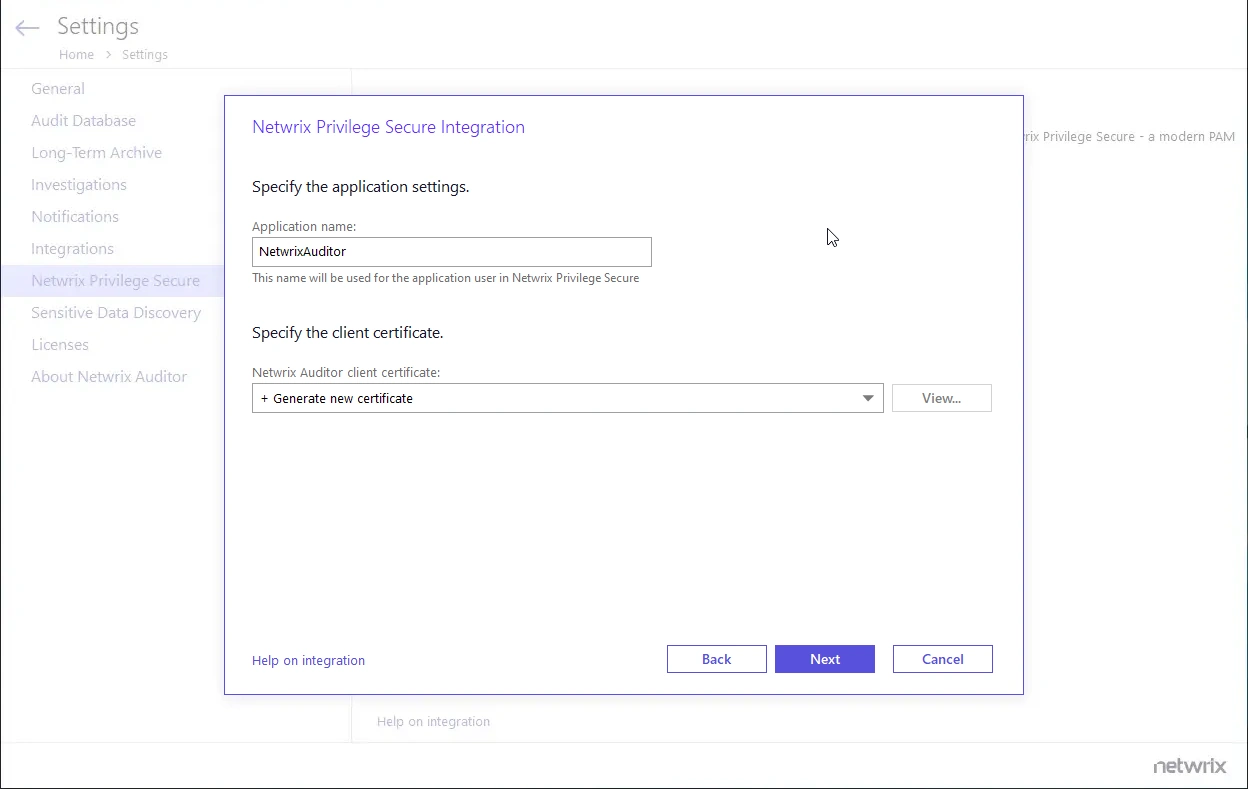
Task: Select the General settings section
Action: pyautogui.click(x=58, y=88)
